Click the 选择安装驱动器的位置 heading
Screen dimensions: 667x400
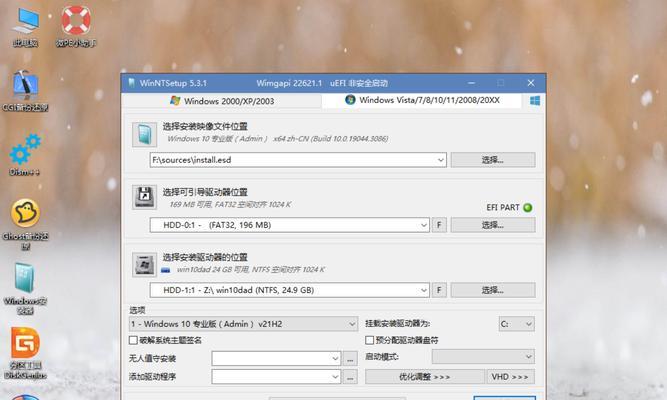point(205,257)
